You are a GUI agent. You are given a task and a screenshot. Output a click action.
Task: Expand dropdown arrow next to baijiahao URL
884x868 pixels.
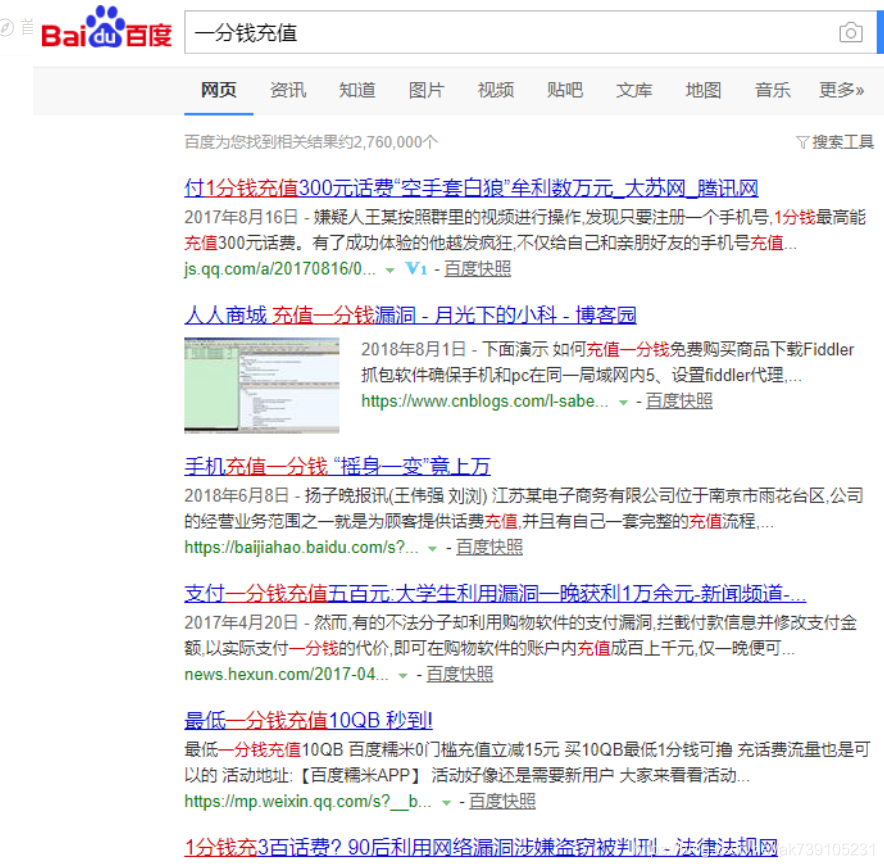[432, 549]
